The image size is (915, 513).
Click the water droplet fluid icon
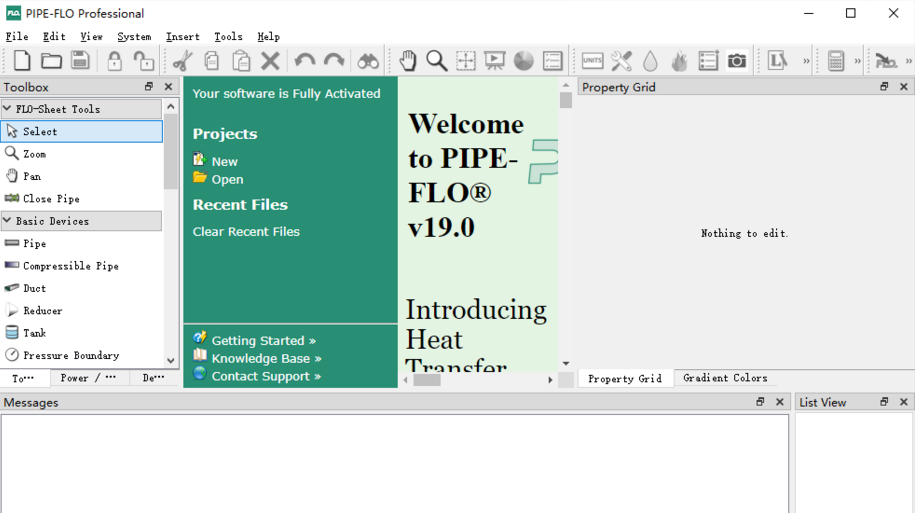[x=650, y=60]
